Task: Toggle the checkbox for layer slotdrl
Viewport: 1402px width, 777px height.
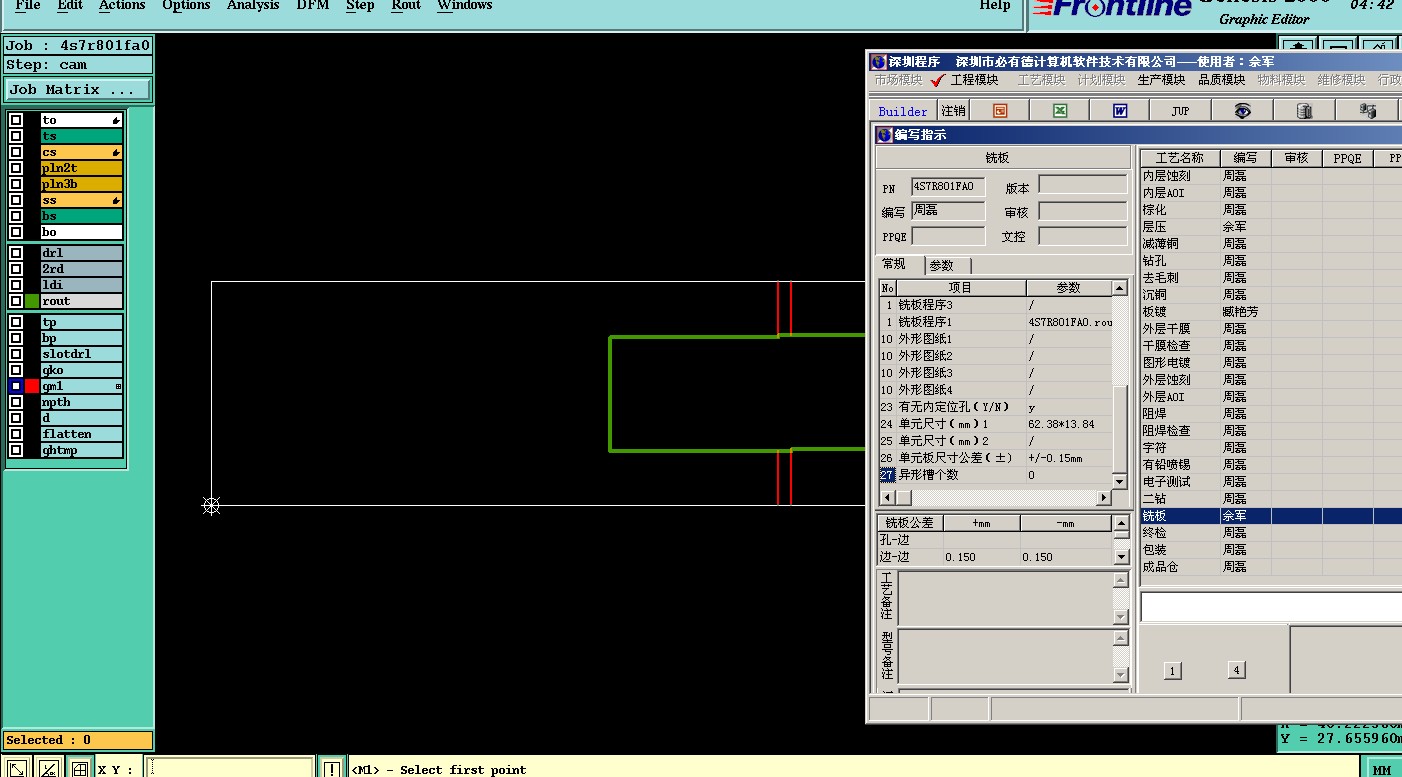Action: [16, 354]
